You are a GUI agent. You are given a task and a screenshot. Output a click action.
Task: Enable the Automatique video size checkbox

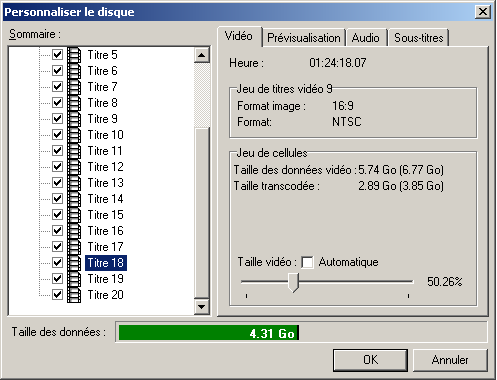(x=307, y=262)
